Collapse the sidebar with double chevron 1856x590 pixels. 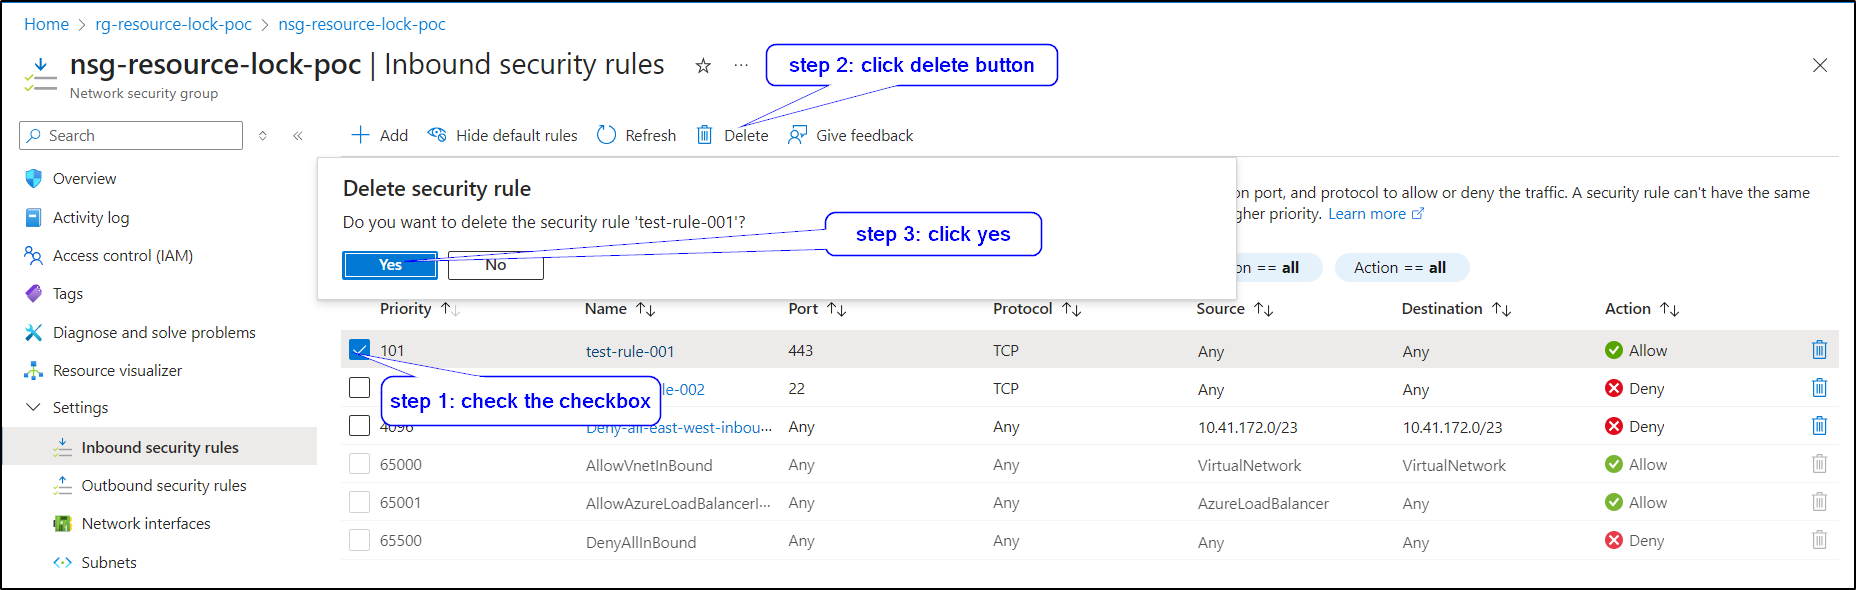[x=298, y=136]
